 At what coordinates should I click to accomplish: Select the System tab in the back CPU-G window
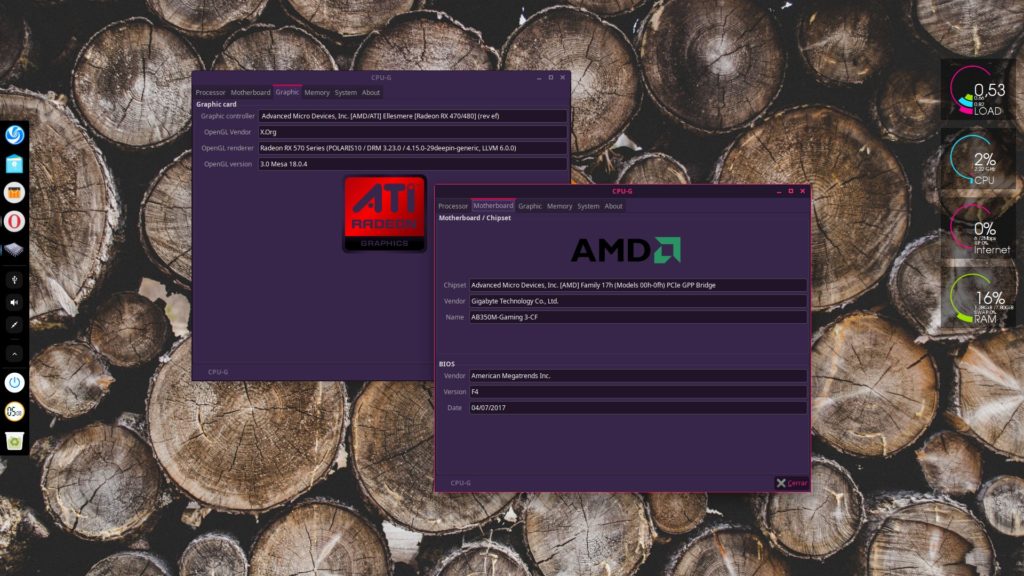(345, 93)
